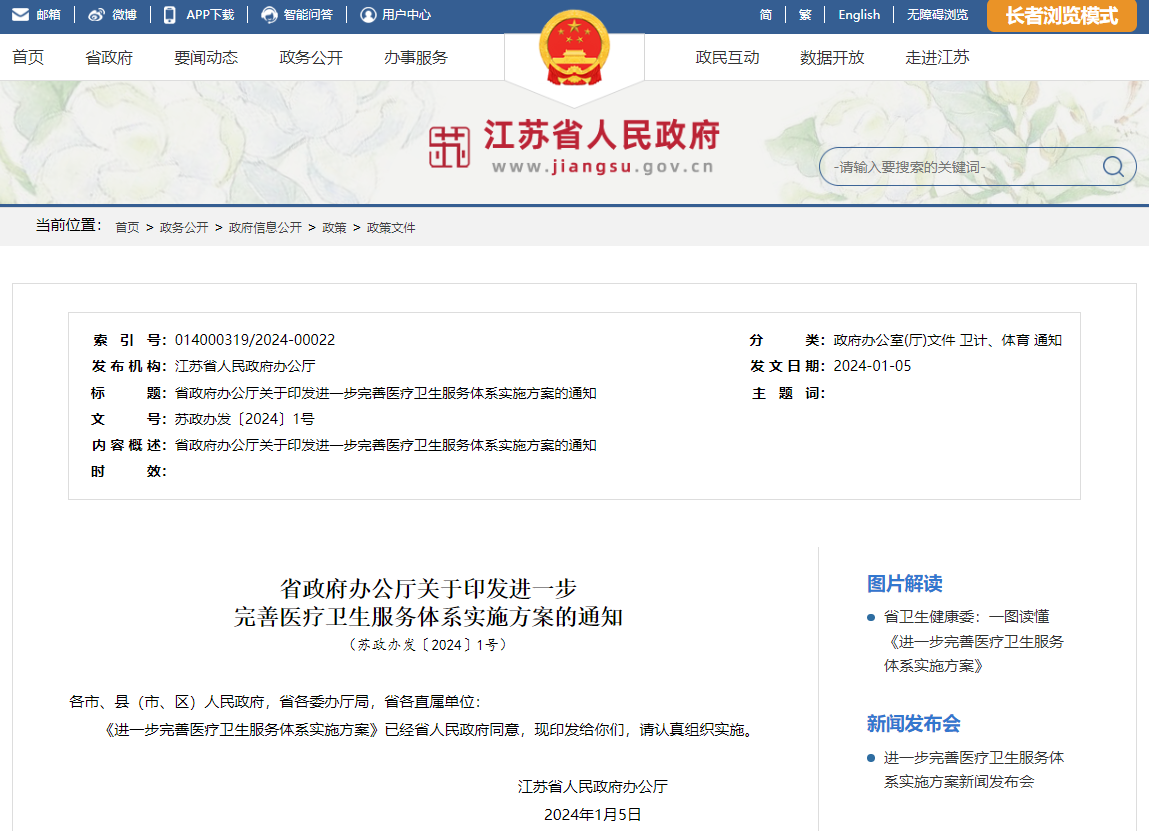The height and width of the screenshot is (831, 1149).
Task: Open the 政民互动 menu item
Action: tap(727, 57)
